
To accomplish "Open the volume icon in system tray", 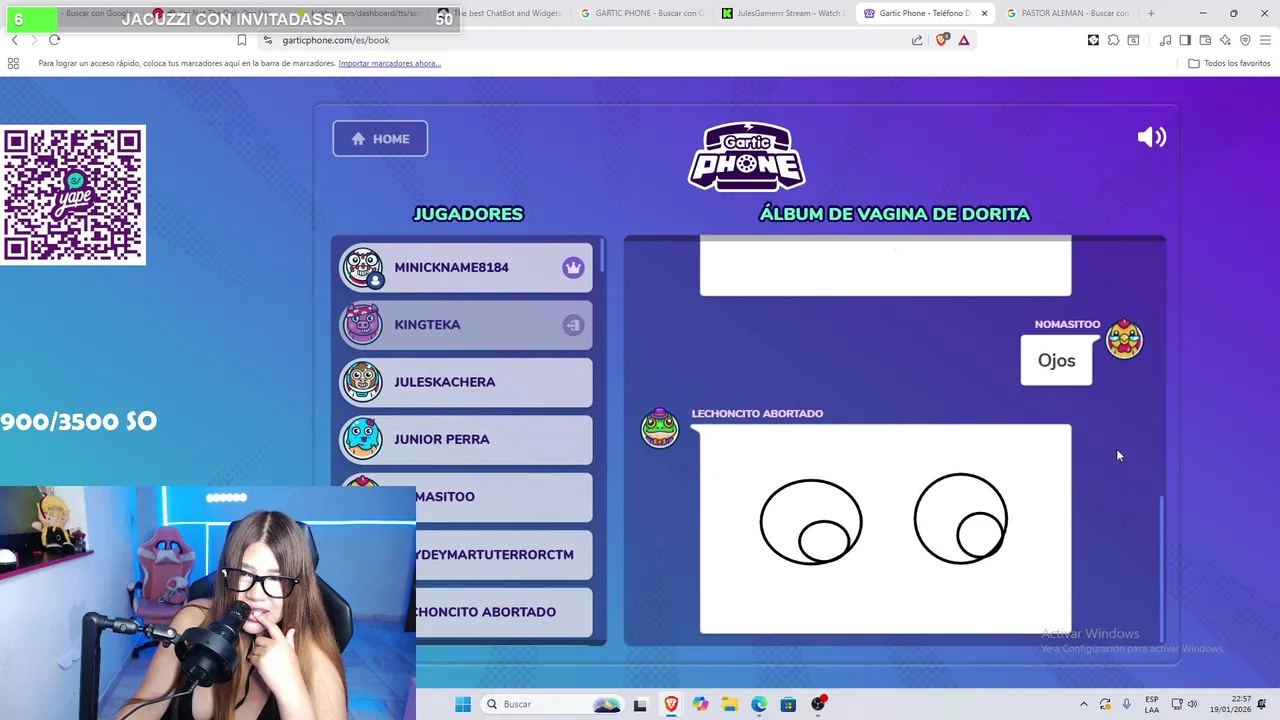I will click(1192, 704).
